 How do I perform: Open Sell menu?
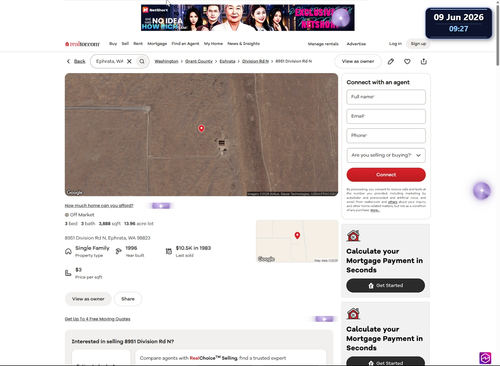pos(125,44)
